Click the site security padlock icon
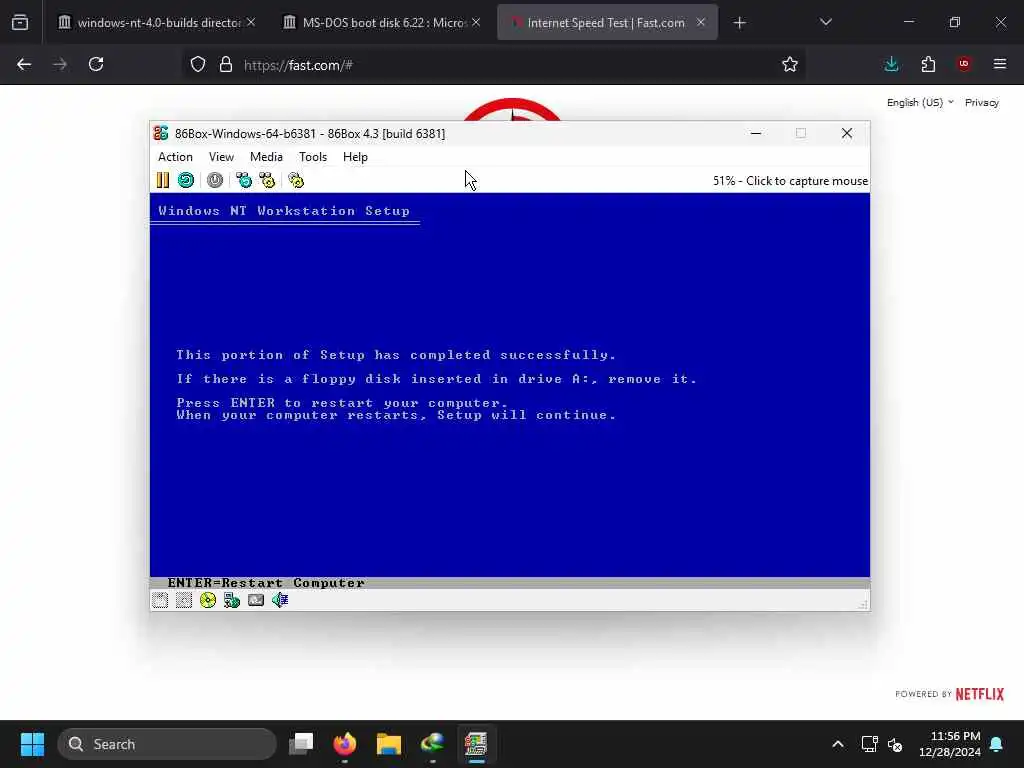1024x768 pixels. coord(226,65)
